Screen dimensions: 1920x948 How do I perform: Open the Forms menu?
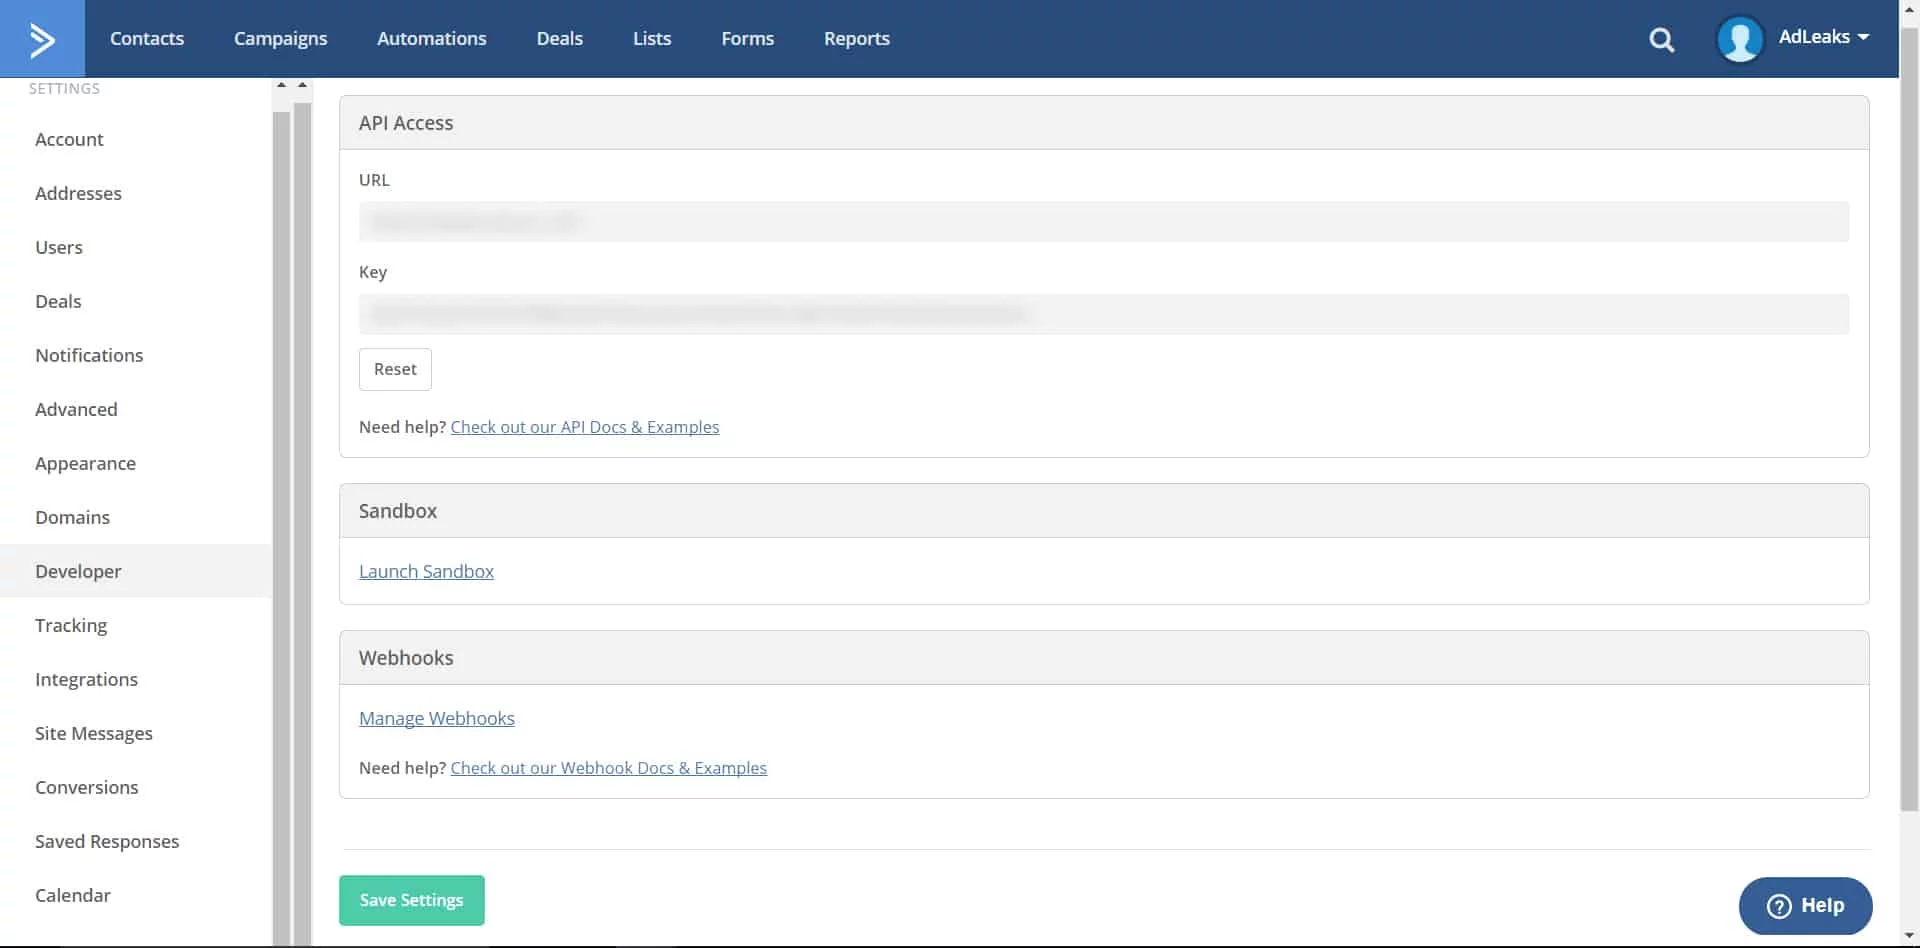[x=747, y=38]
